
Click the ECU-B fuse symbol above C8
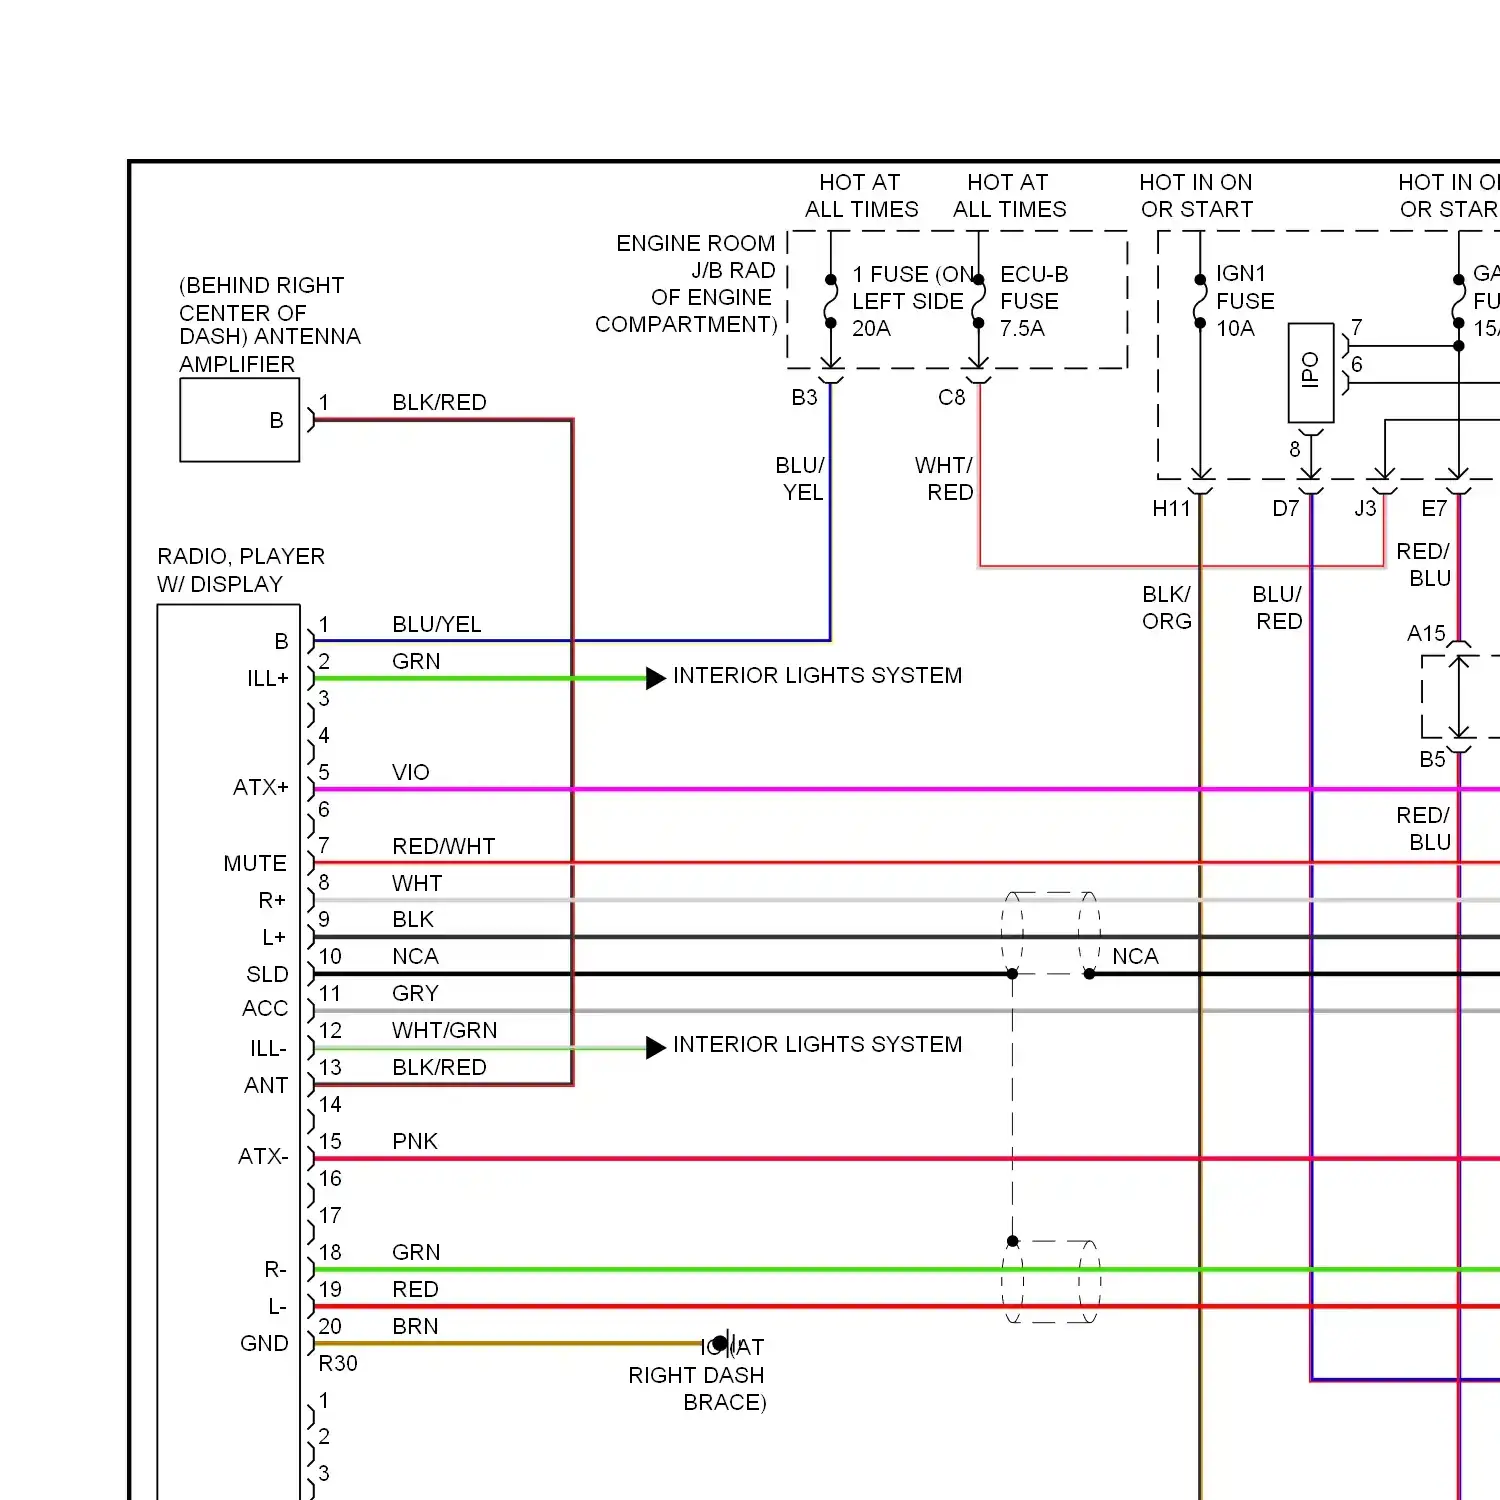click(978, 301)
